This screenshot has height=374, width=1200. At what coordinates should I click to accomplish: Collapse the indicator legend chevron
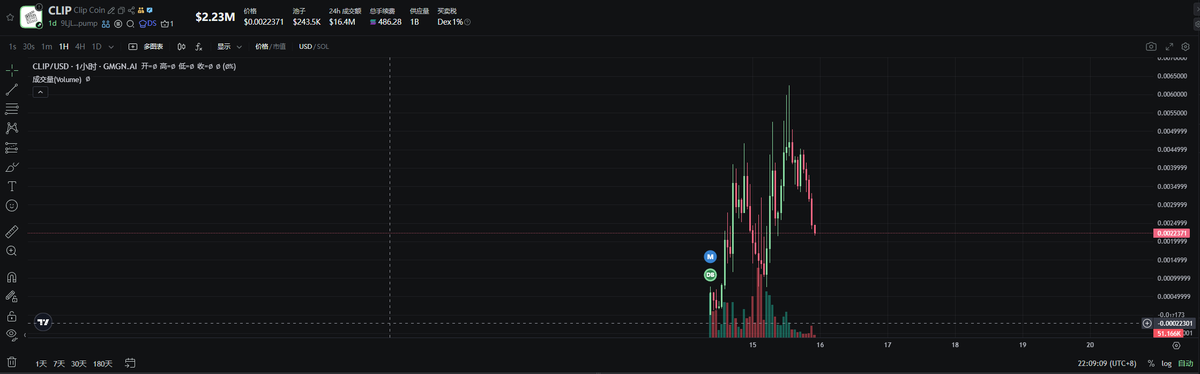(x=40, y=91)
